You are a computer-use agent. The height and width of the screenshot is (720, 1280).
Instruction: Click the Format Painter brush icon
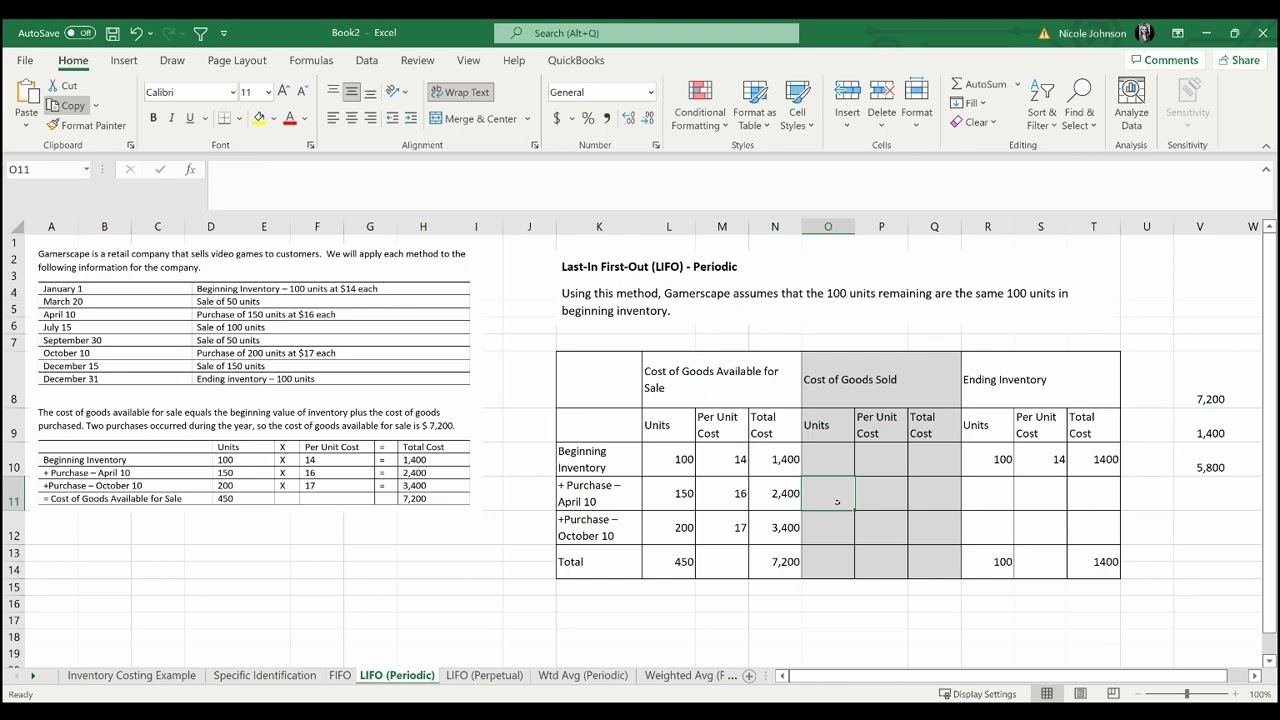pos(52,125)
